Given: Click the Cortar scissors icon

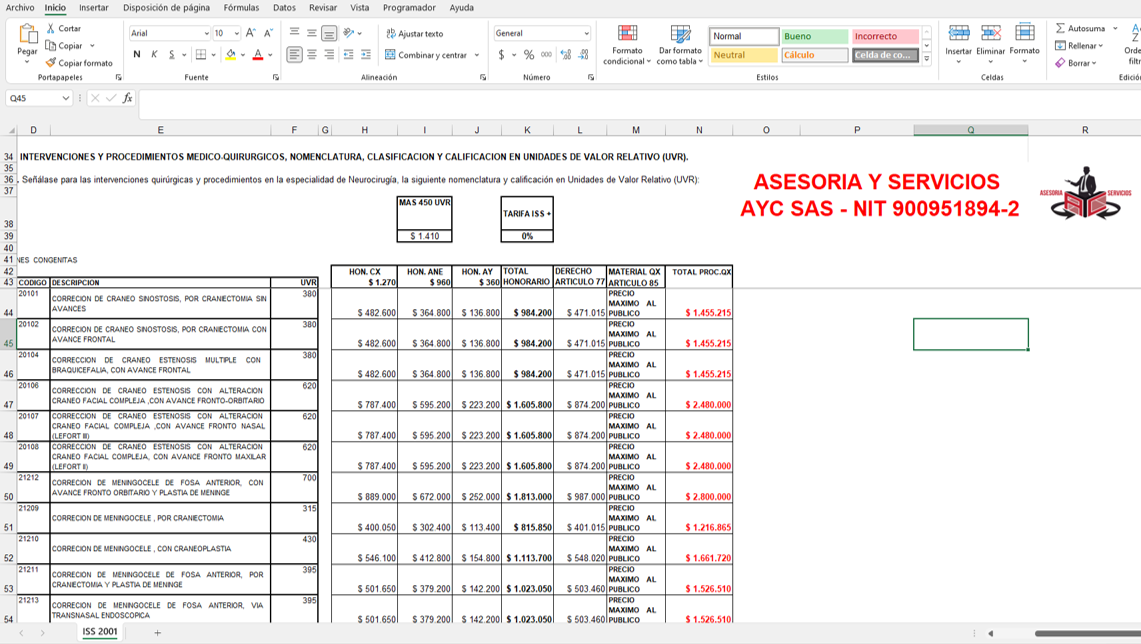Looking at the screenshot, I should 51,29.
